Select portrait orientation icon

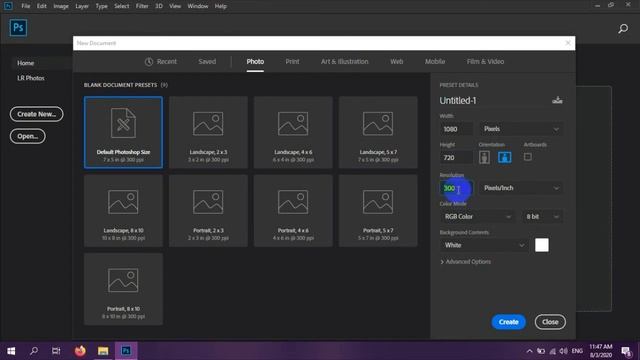click(x=484, y=157)
